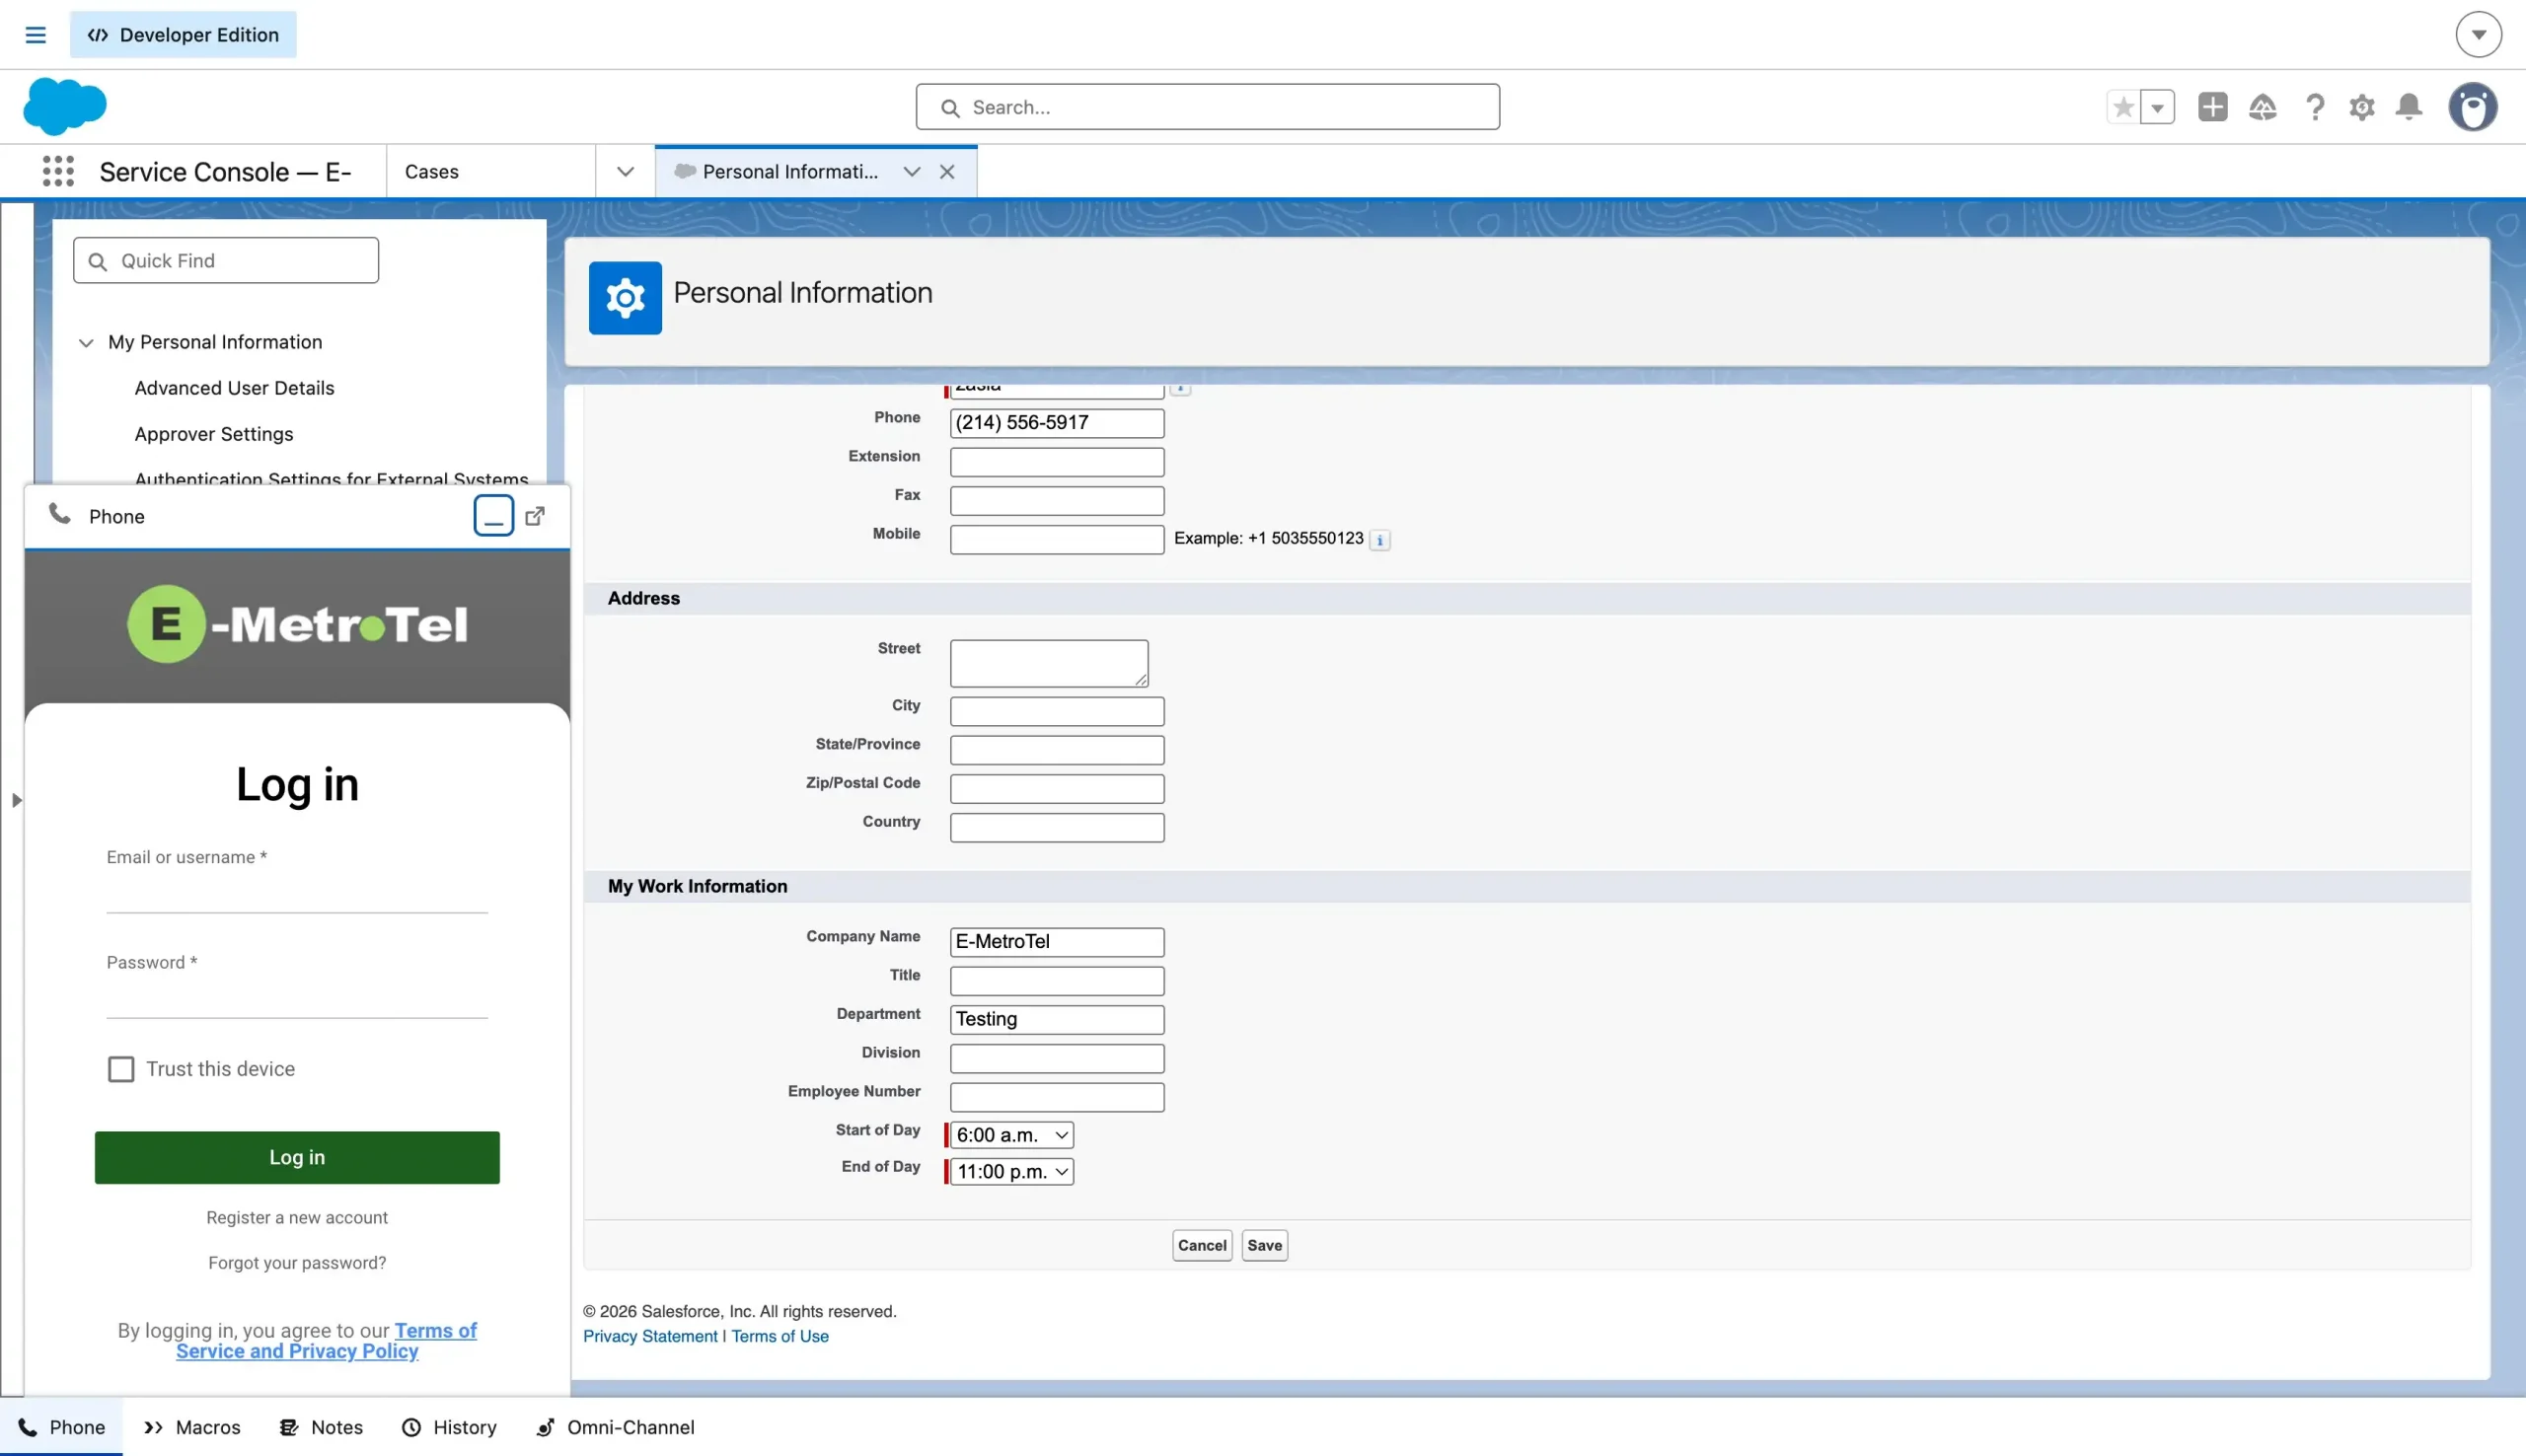Collapse the My Personal Information tree node
The image size is (2526, 1456).
[86, 342]
